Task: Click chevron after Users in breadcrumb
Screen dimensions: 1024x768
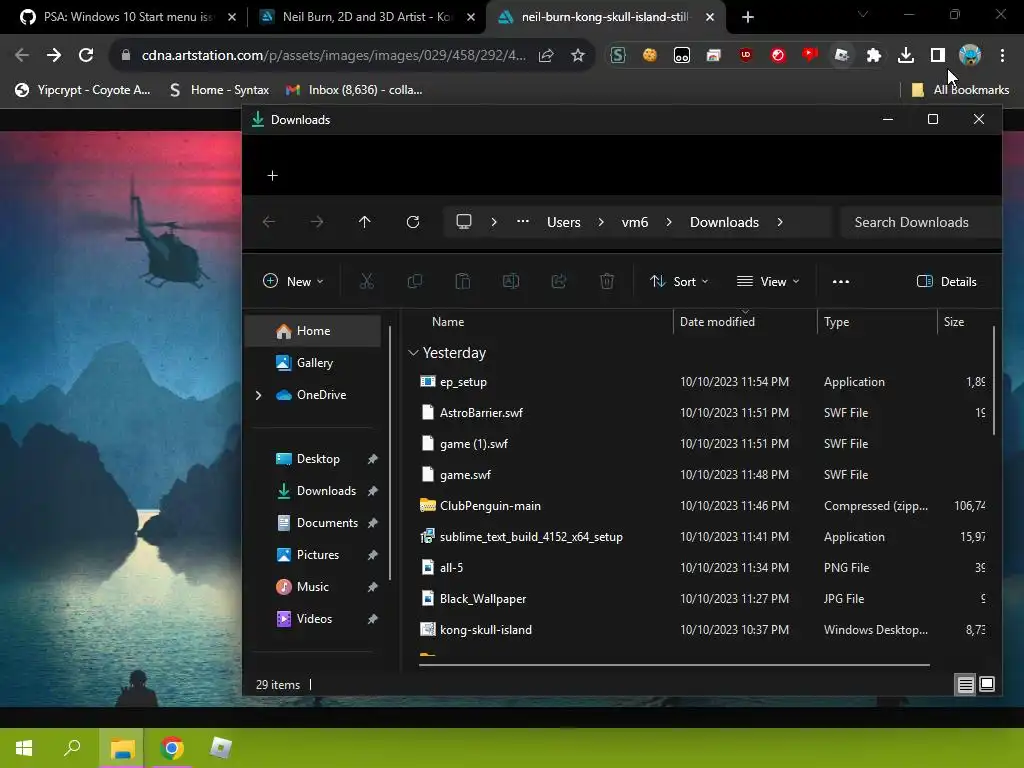Action: click(x=601, y=222)
